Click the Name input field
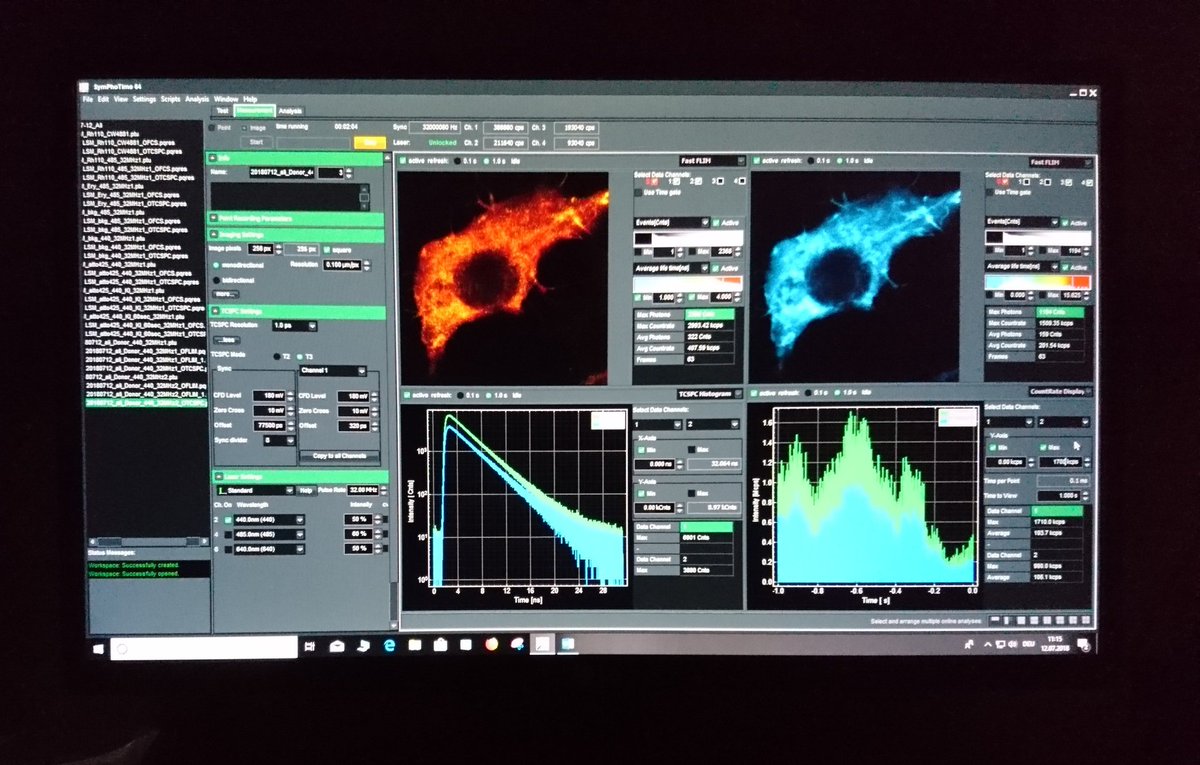Viewport: 1200px width, 765px height. point(283,173)
